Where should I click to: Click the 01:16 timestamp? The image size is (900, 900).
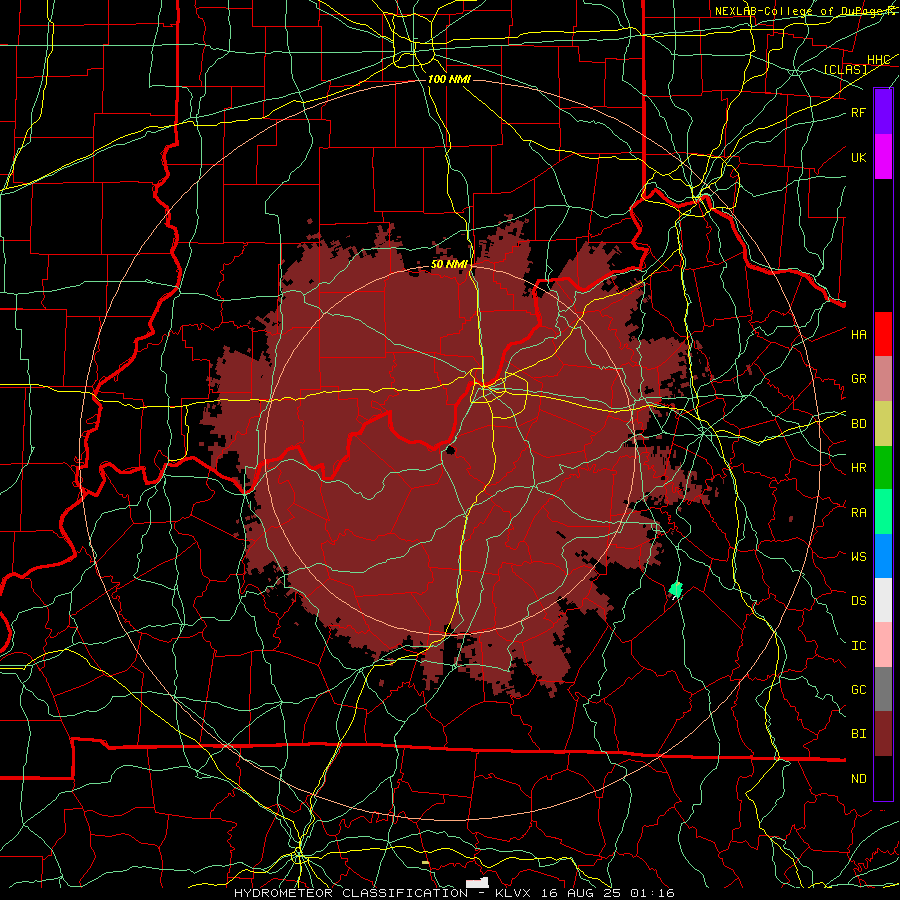click(x=652, y=893)
